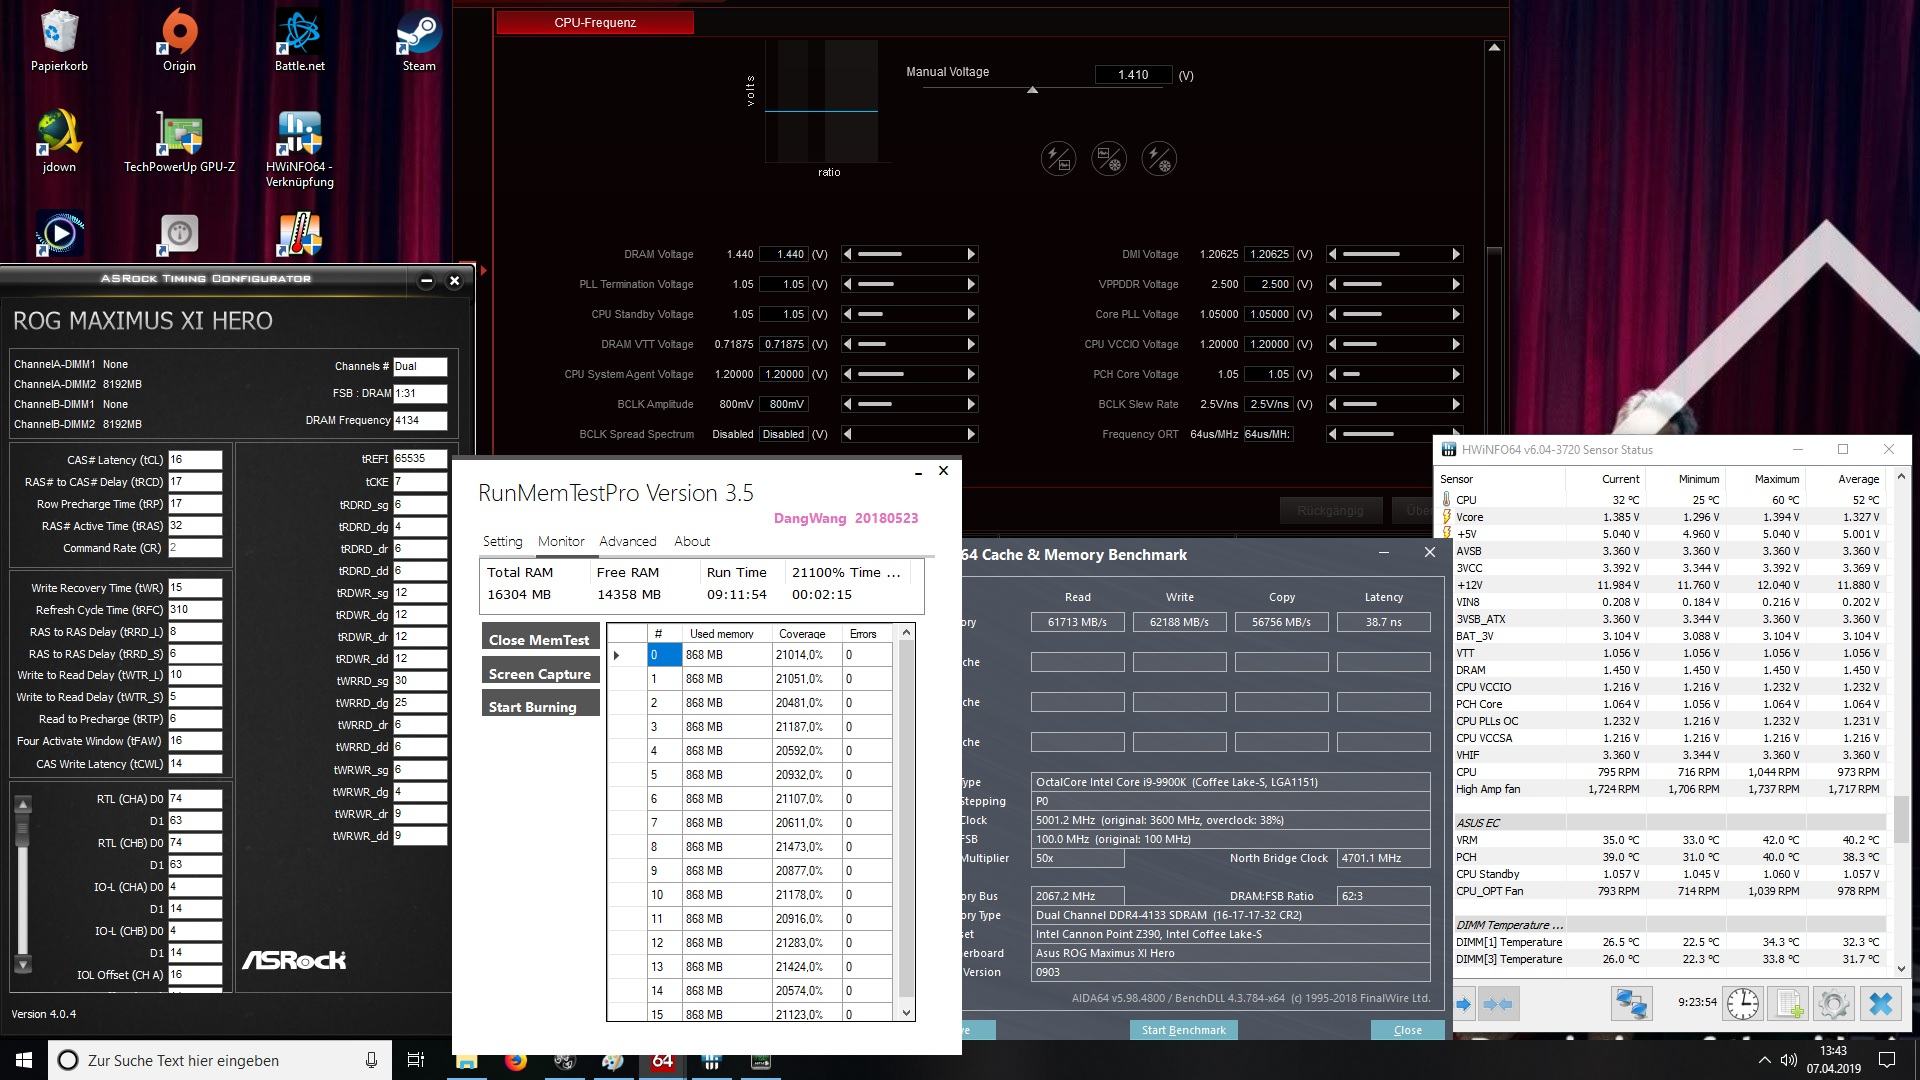Click the Screen Capture button
This screenshot has height=1080, width=1920.
[540, 671]
